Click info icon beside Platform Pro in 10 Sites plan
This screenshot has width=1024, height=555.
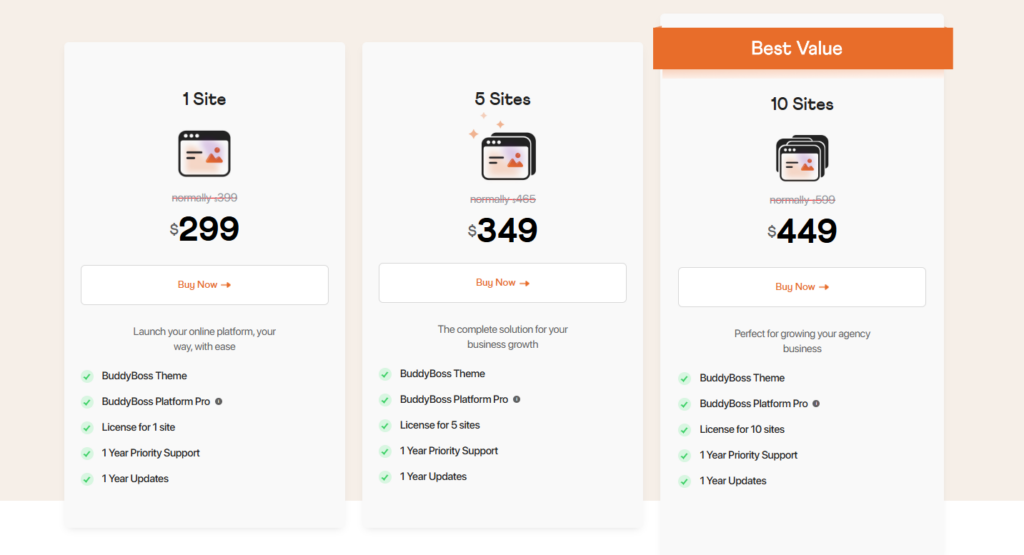tap(816, 404)
